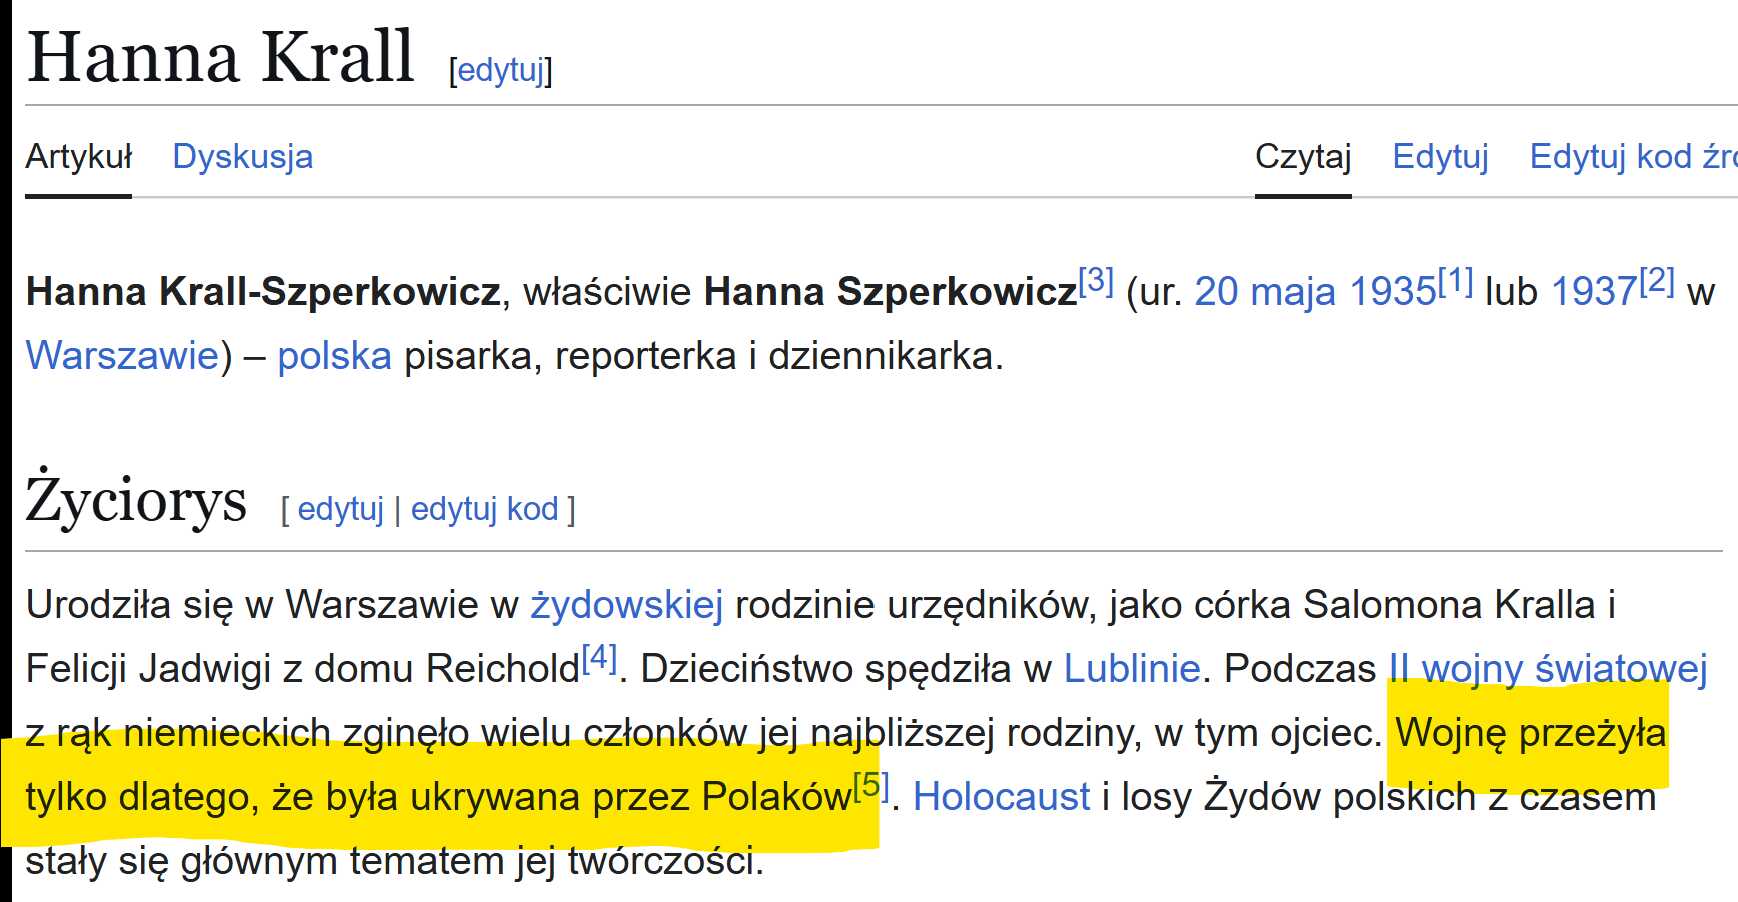The height and width of the screenshot is (902, 1738).
Task: Open the Edytuj tab
Action: pos(1440,157)
